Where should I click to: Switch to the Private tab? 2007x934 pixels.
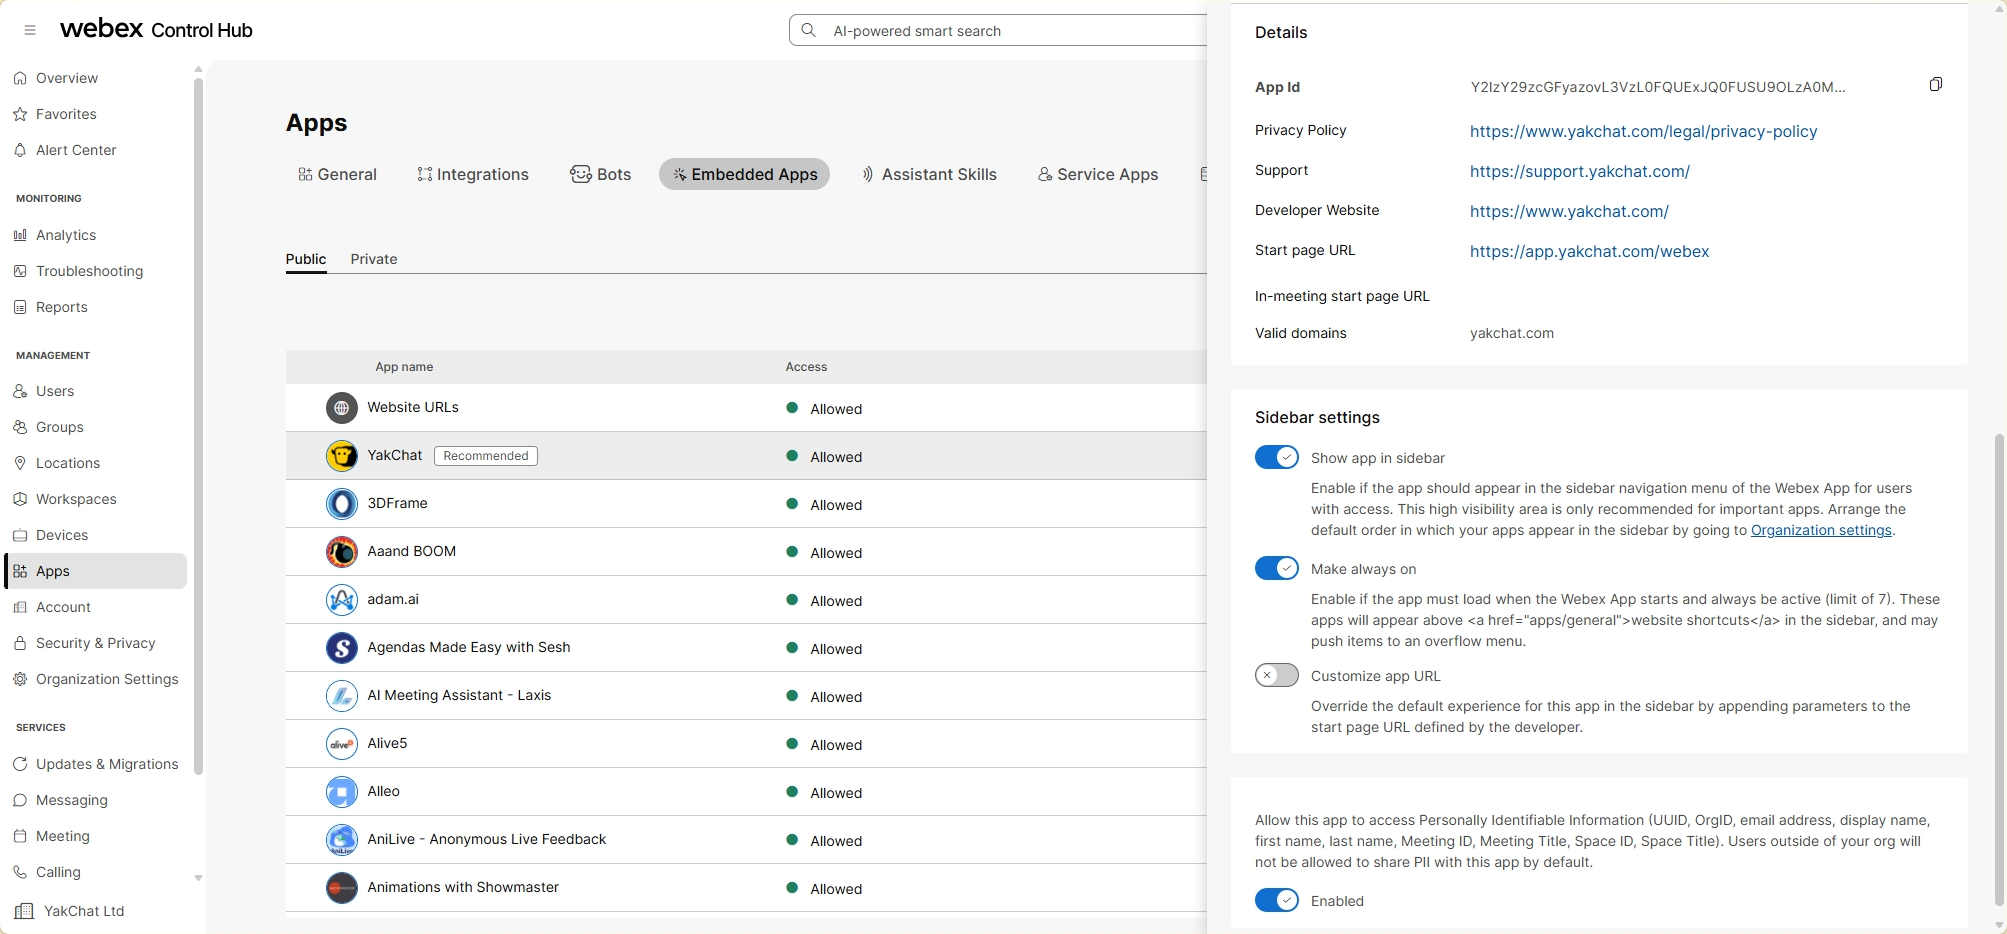(373, 259)
